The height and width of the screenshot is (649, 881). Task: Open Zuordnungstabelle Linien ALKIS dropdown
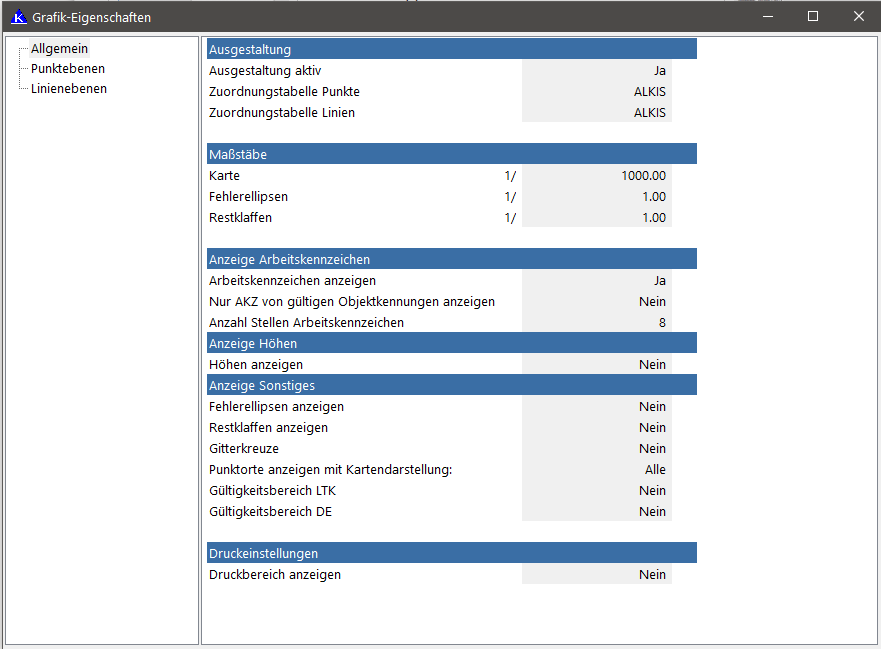597,113
